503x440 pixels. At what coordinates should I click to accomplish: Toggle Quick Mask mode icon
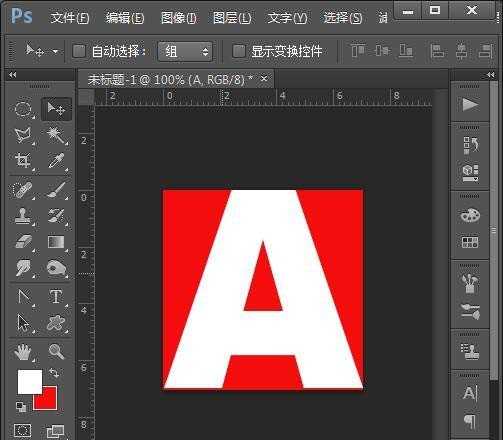[23, 430]
